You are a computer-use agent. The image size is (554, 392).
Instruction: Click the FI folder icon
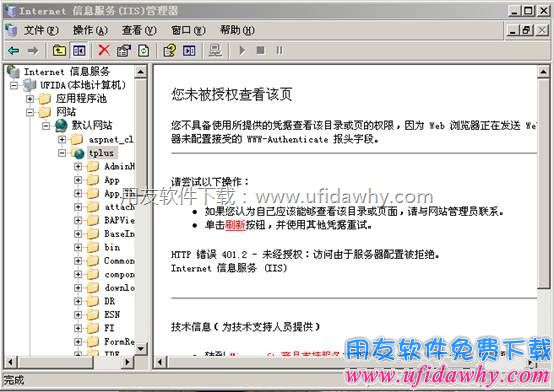point(93,328)
